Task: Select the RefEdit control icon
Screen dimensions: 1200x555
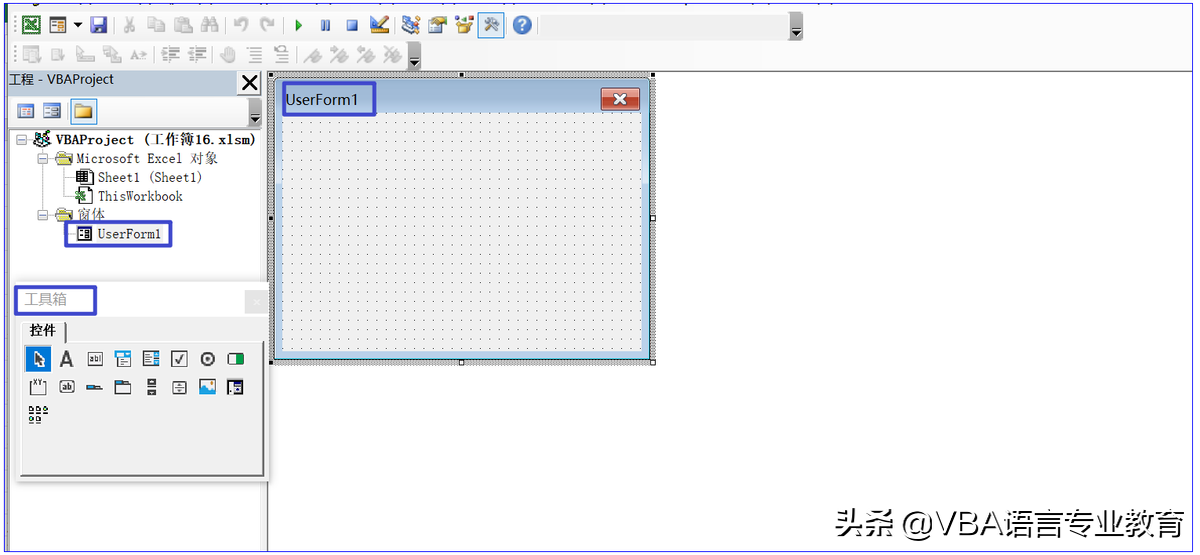Action: click(235, 387)
